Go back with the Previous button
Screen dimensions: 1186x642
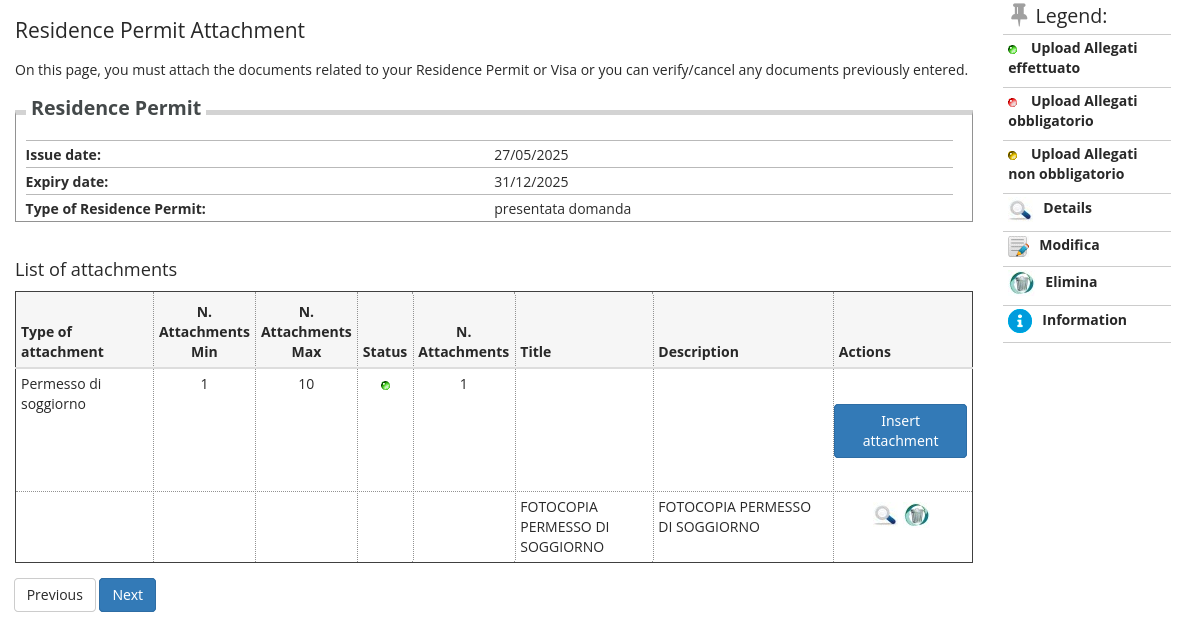pos(55,595)
